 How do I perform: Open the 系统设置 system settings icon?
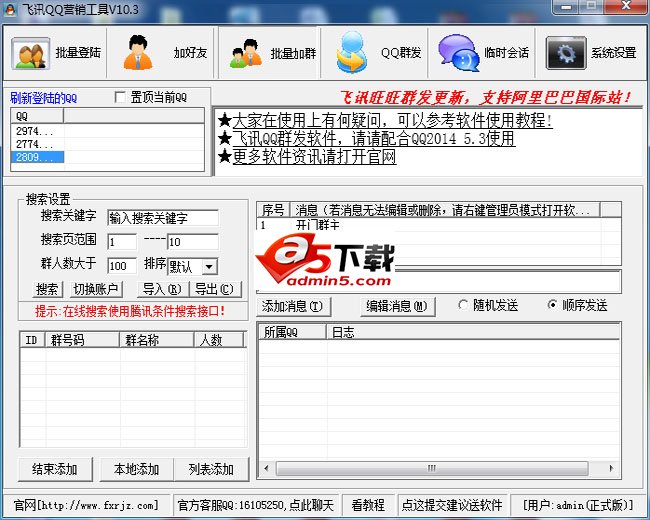tap(566, 53)
